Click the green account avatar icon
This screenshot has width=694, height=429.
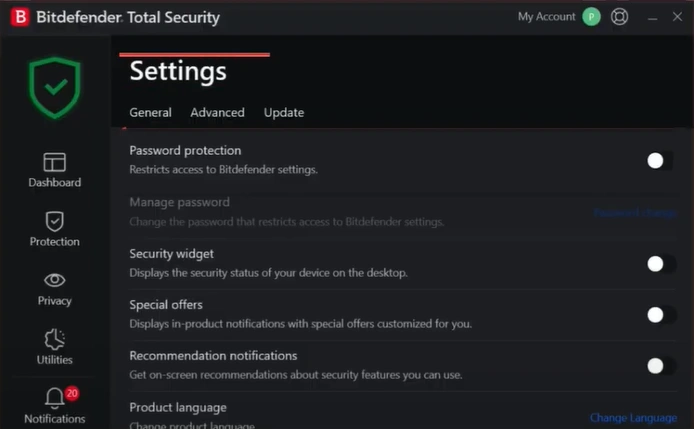click(591, 17)
